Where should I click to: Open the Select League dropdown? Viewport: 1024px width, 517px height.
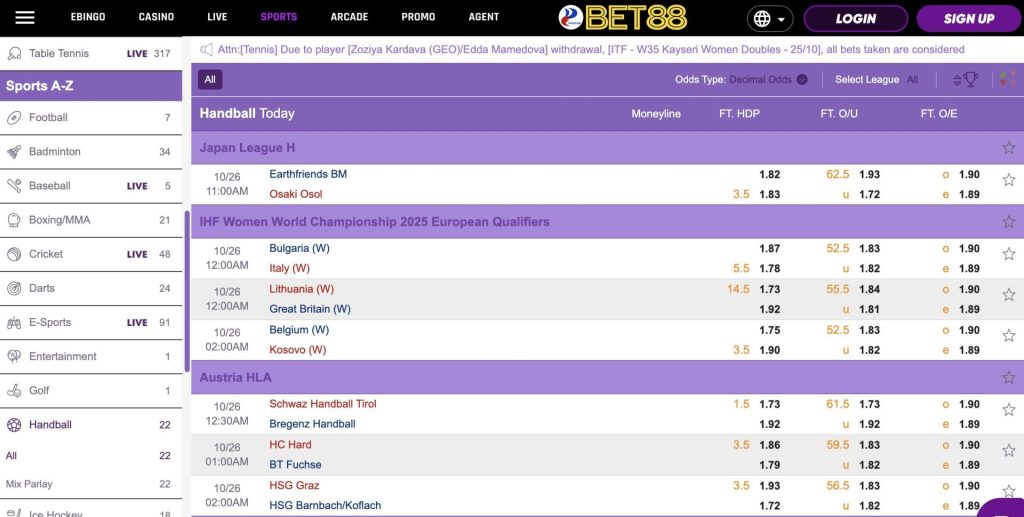877,80
